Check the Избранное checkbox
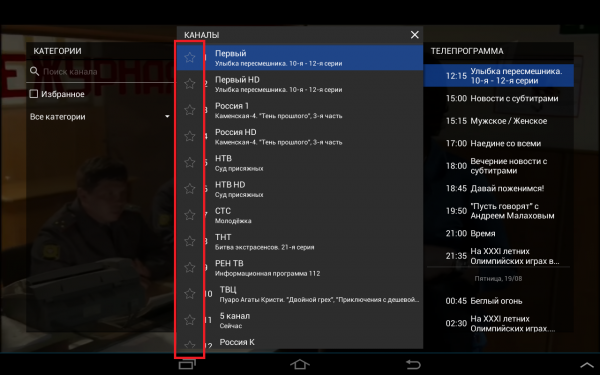600x375 pixels. pyautogui.click(x=34, y=94)
